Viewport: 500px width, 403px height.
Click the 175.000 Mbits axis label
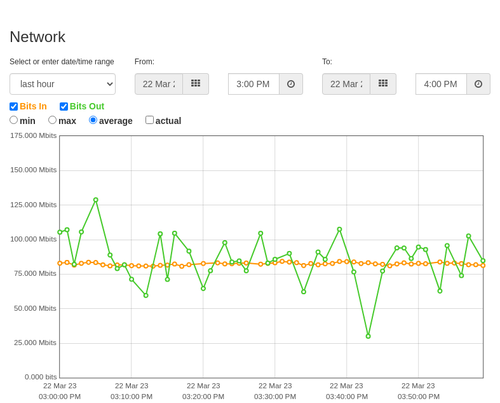tap(33, 135)
